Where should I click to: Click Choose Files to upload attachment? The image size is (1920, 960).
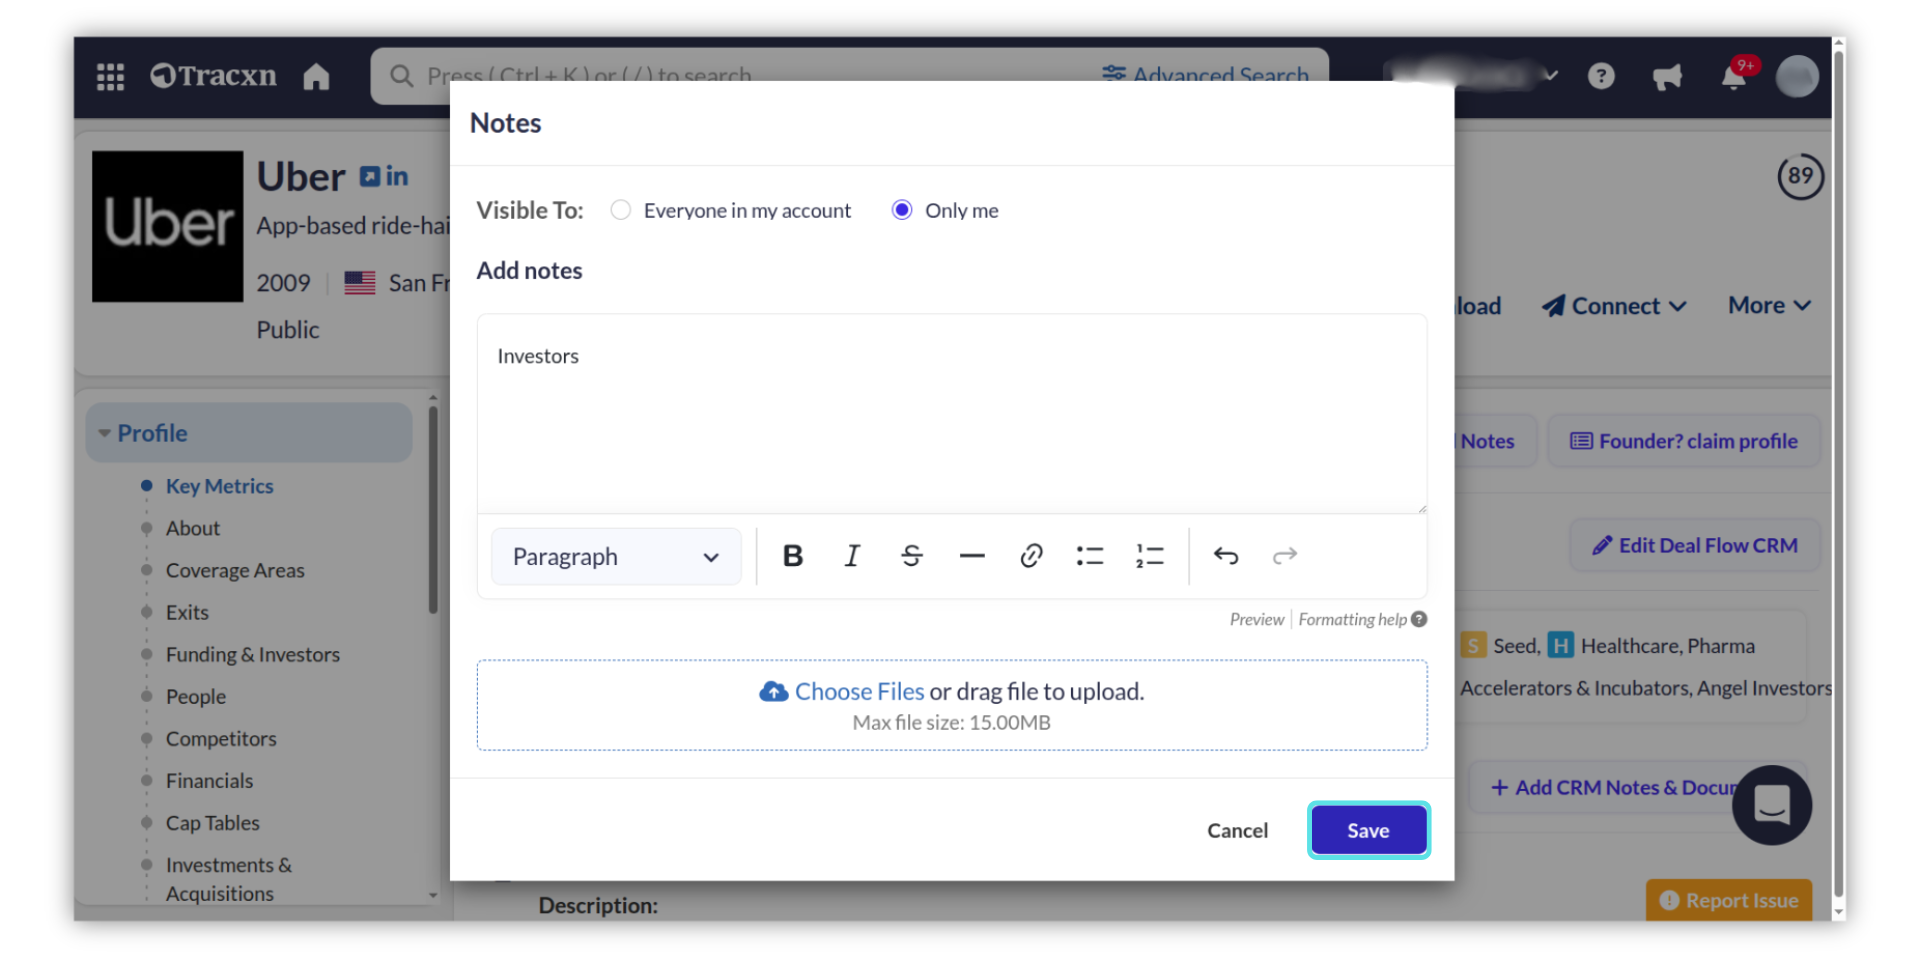pos(858,692)
